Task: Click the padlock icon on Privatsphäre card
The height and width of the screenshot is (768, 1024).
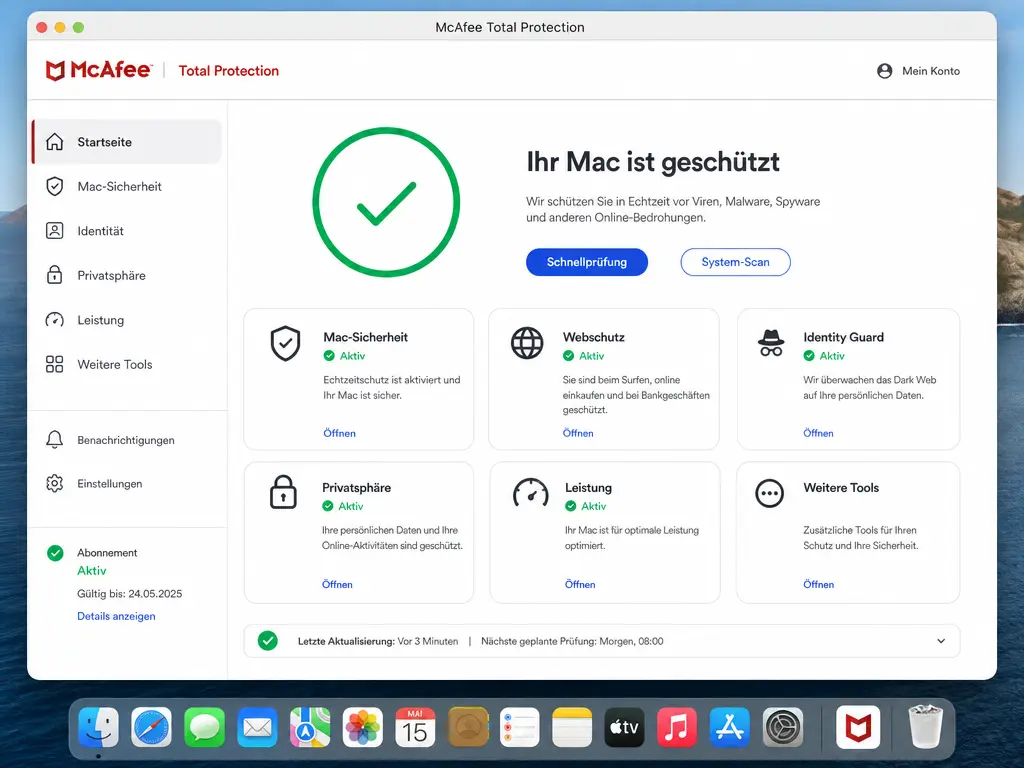Action: [283, 492]
